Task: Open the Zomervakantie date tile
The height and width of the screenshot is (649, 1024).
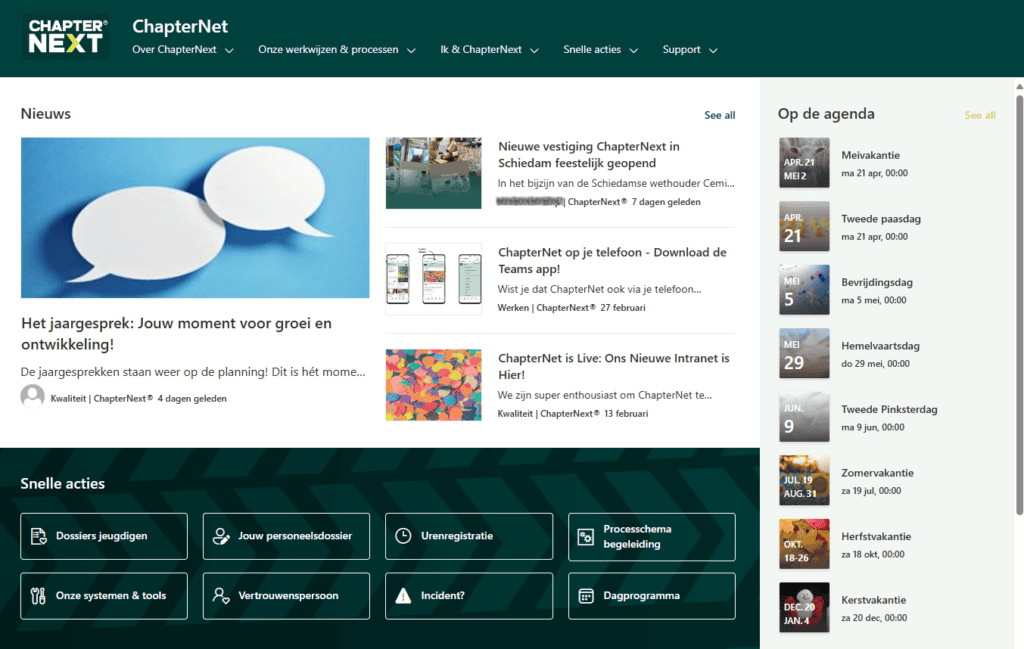Action: click(x=804, y=480)
